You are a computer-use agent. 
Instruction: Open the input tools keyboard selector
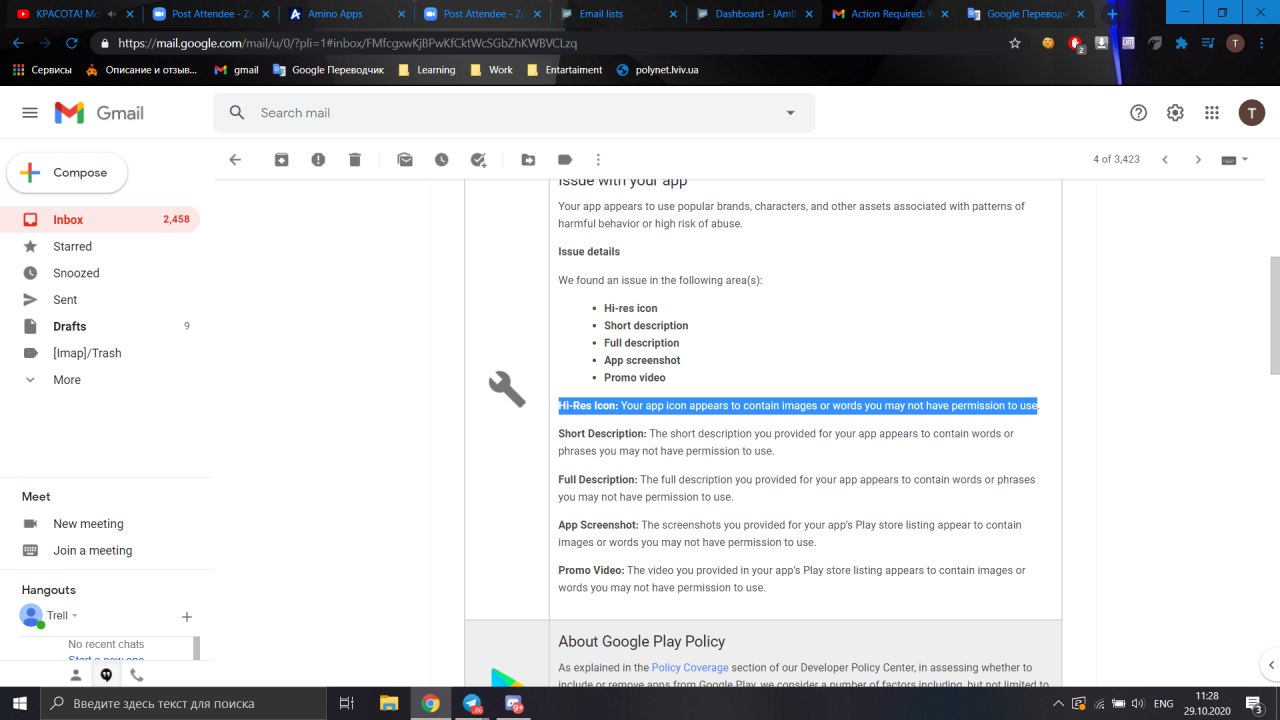click(x=1235, y=160)
